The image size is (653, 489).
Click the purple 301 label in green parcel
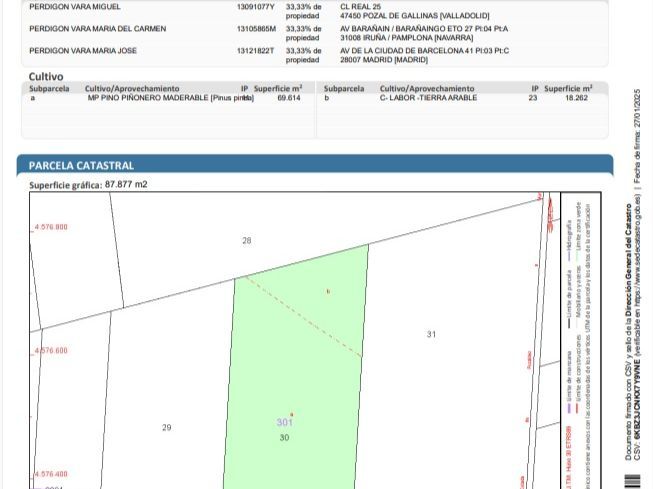click(285, 422)
